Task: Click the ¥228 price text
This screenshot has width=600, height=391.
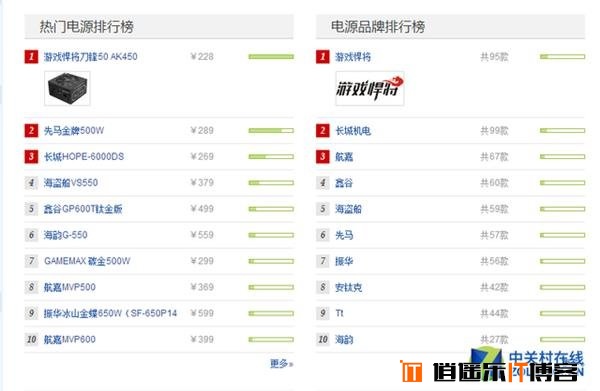Action: click(x=202, y=57)
